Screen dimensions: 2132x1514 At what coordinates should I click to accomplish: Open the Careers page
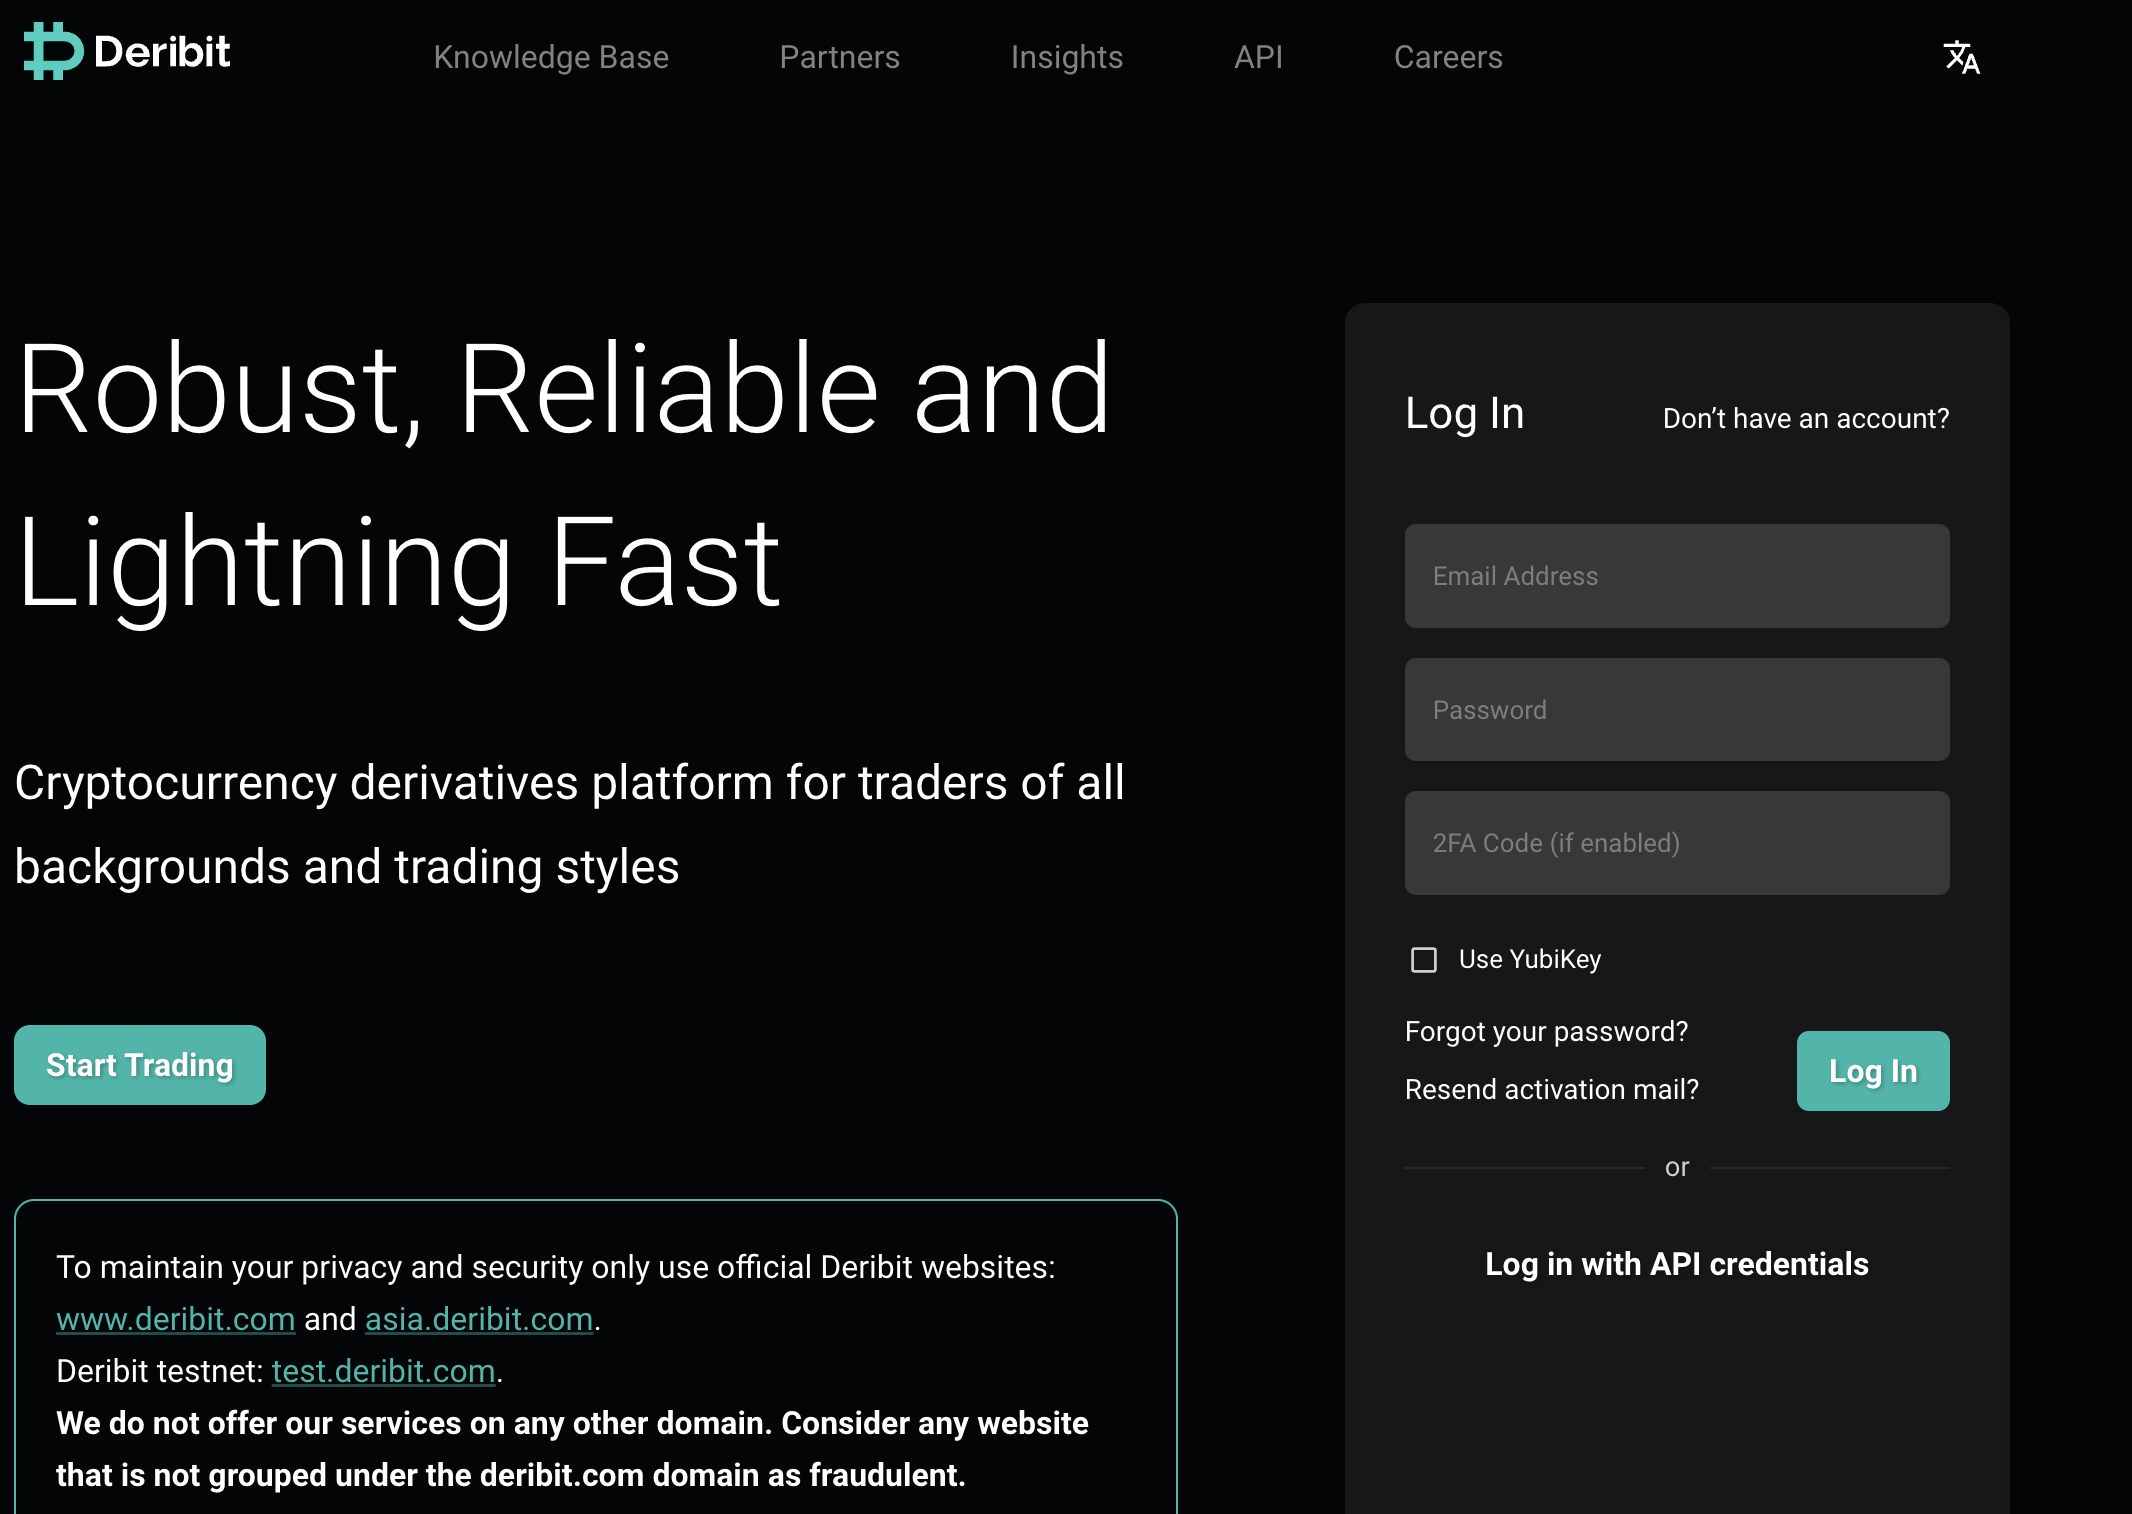(1448, 57)
